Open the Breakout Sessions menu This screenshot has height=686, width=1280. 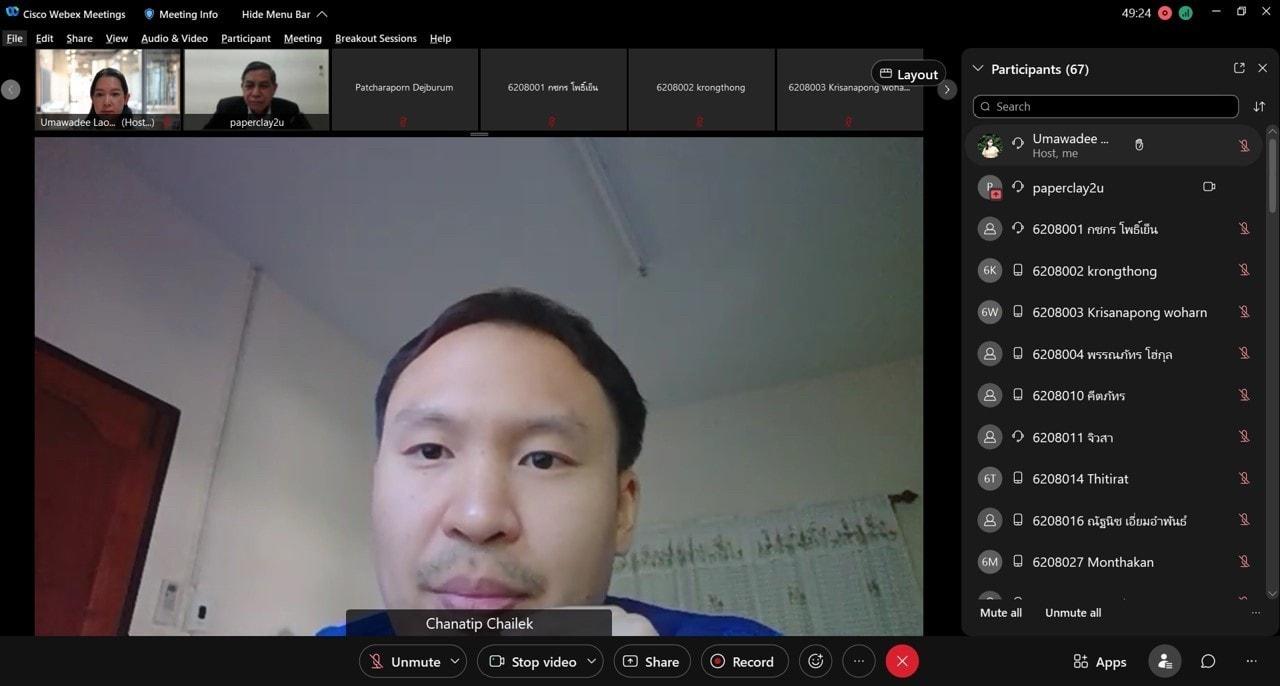tap(376, 38)
